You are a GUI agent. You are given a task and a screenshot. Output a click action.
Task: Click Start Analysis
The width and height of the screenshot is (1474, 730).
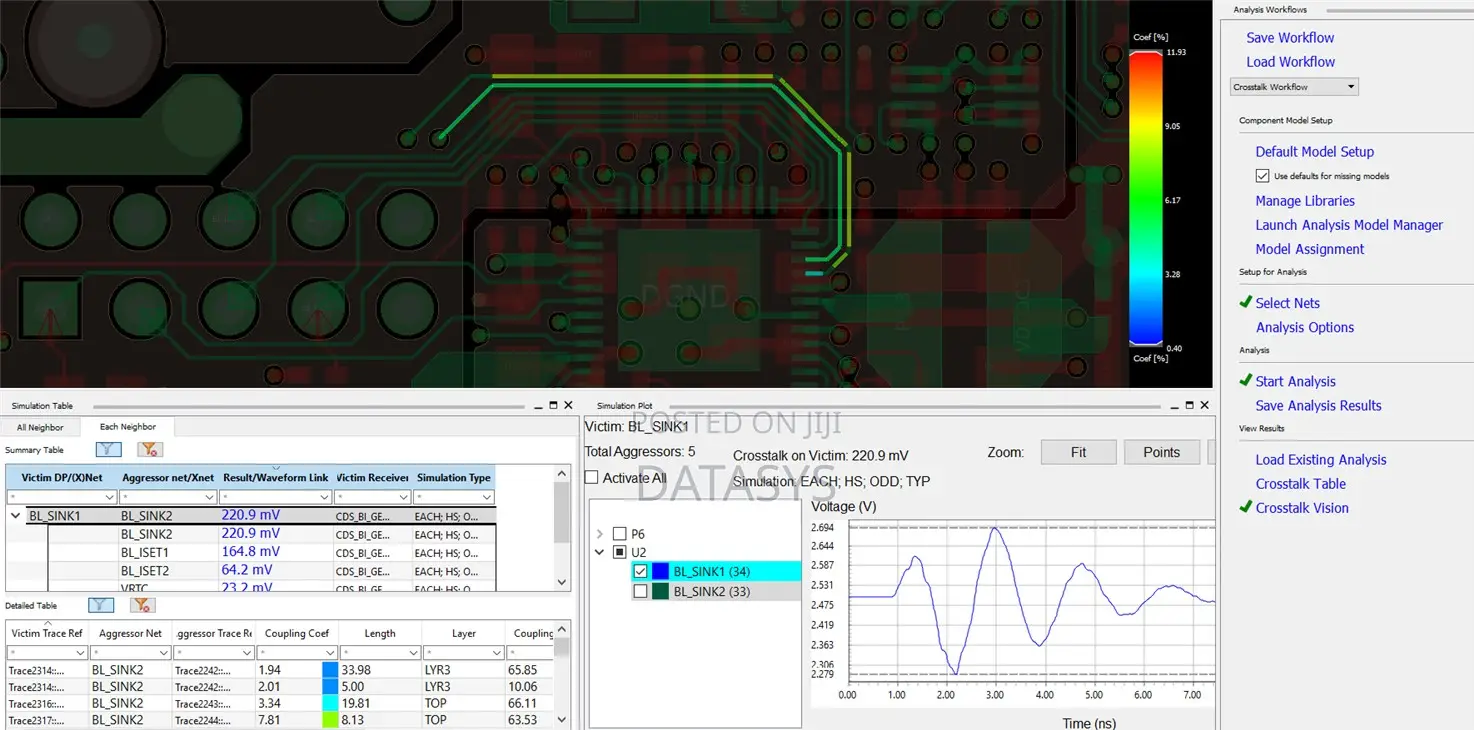click(1295, 381)
